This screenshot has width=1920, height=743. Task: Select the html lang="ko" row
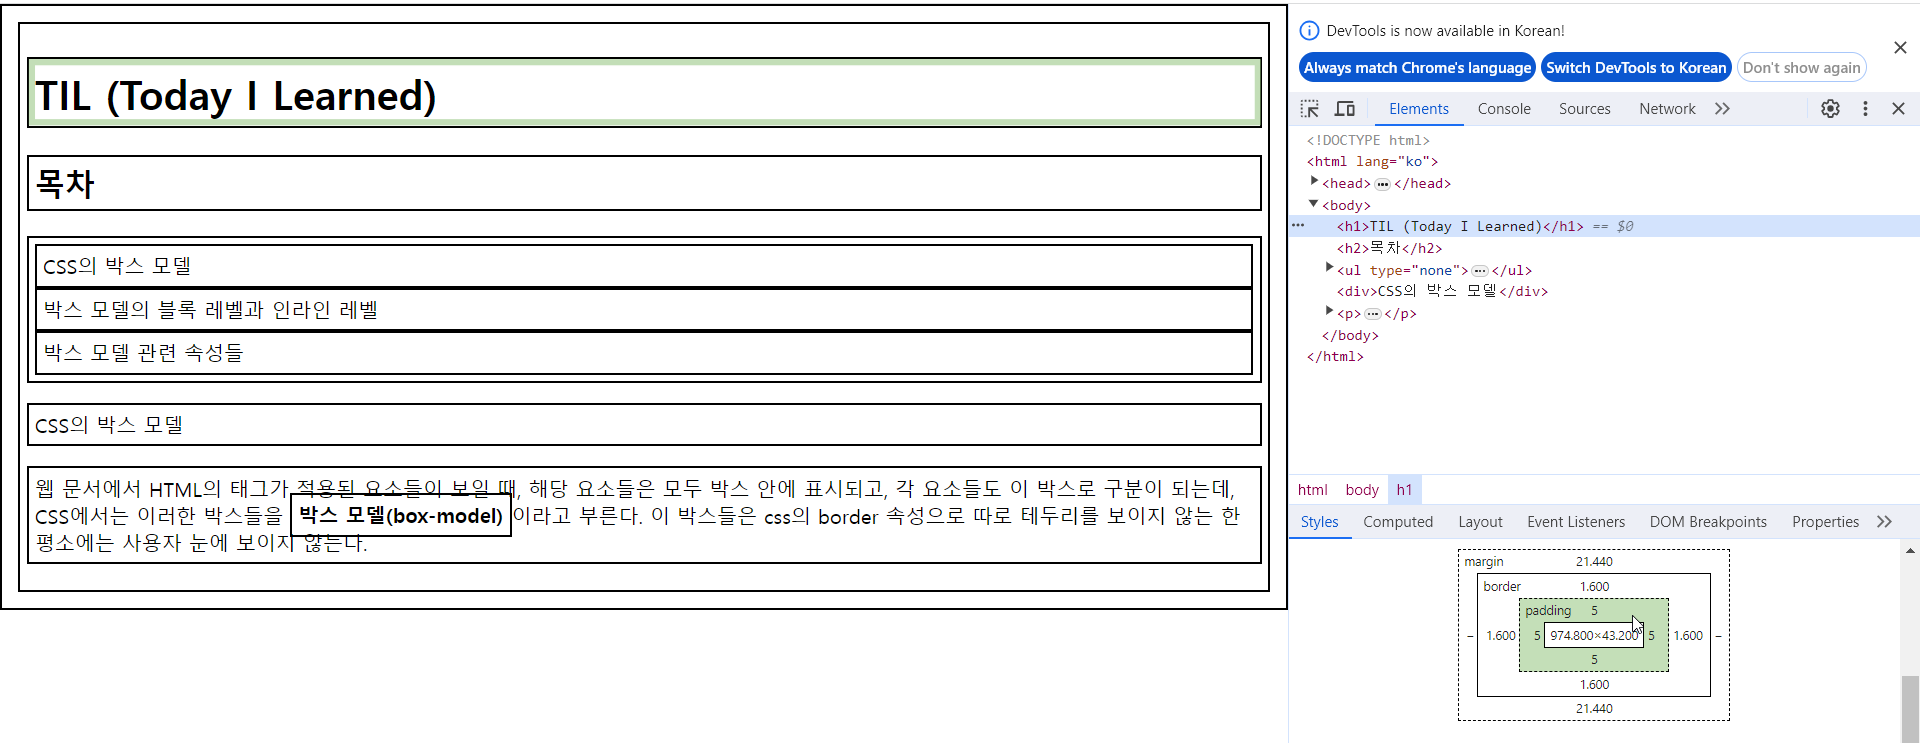coord(1604,161)
